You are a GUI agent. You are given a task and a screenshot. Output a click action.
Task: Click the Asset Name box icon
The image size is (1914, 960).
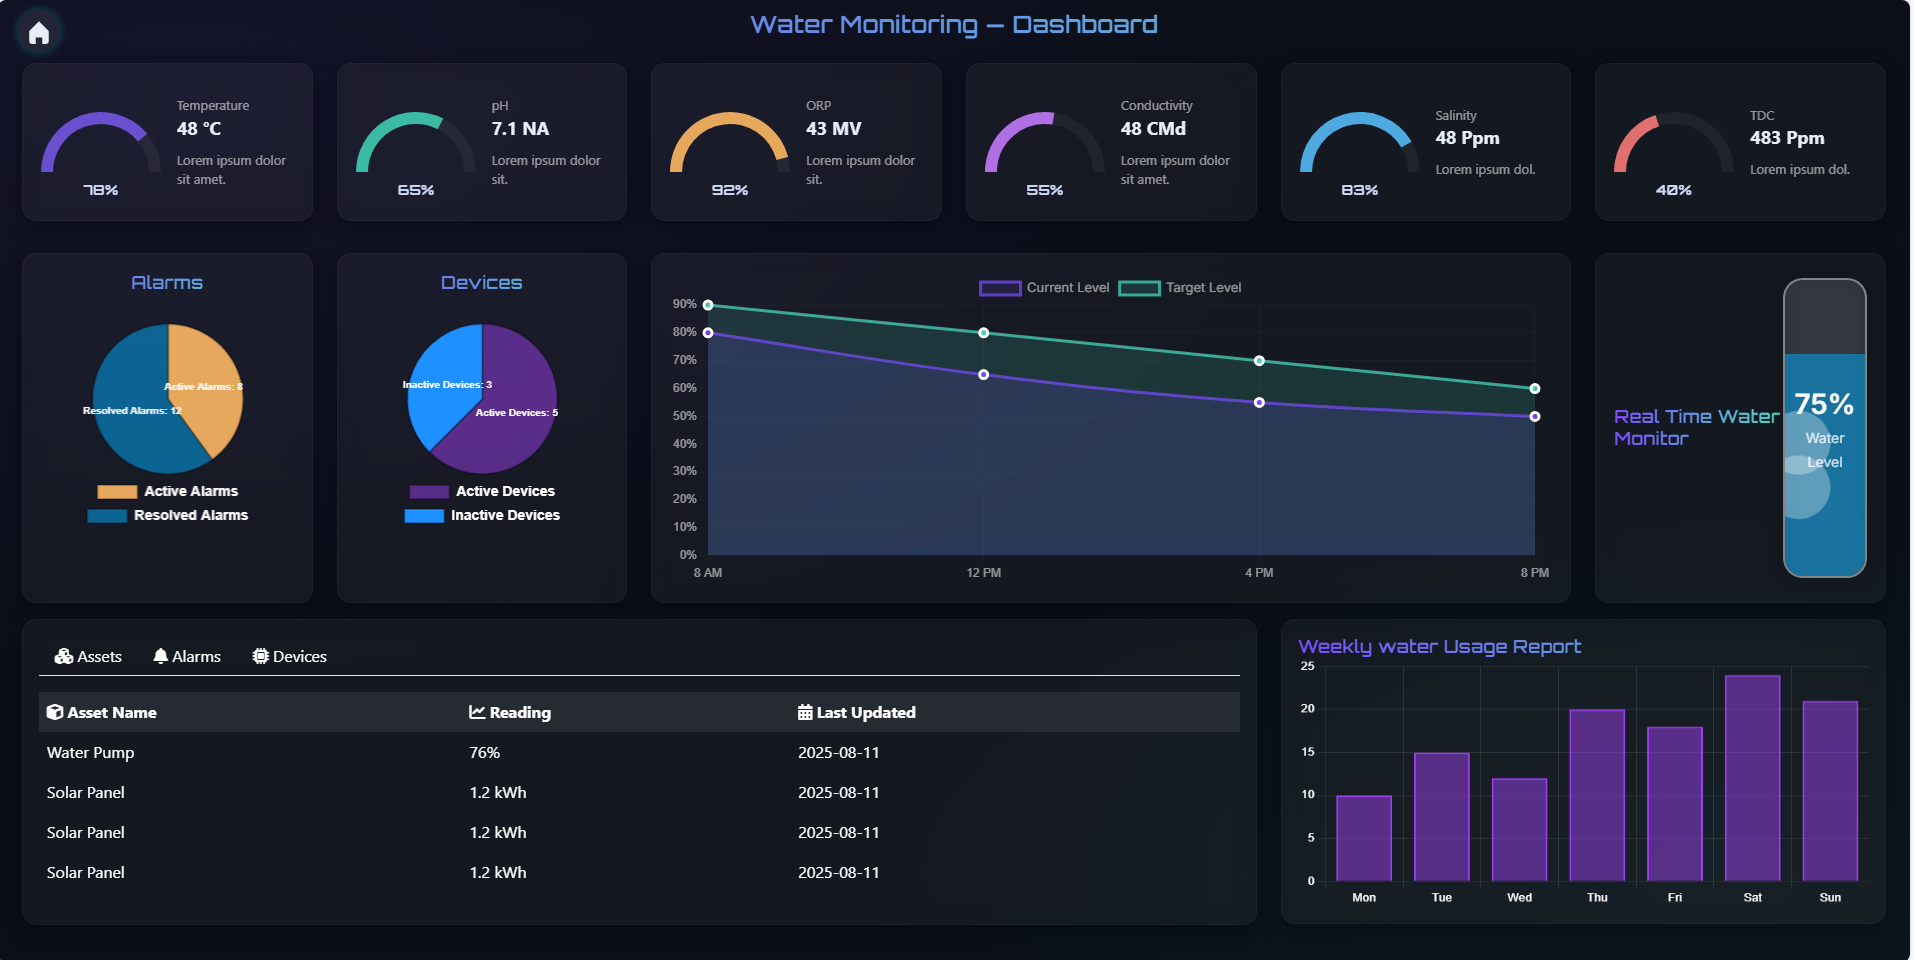click(x=55, y=712)
